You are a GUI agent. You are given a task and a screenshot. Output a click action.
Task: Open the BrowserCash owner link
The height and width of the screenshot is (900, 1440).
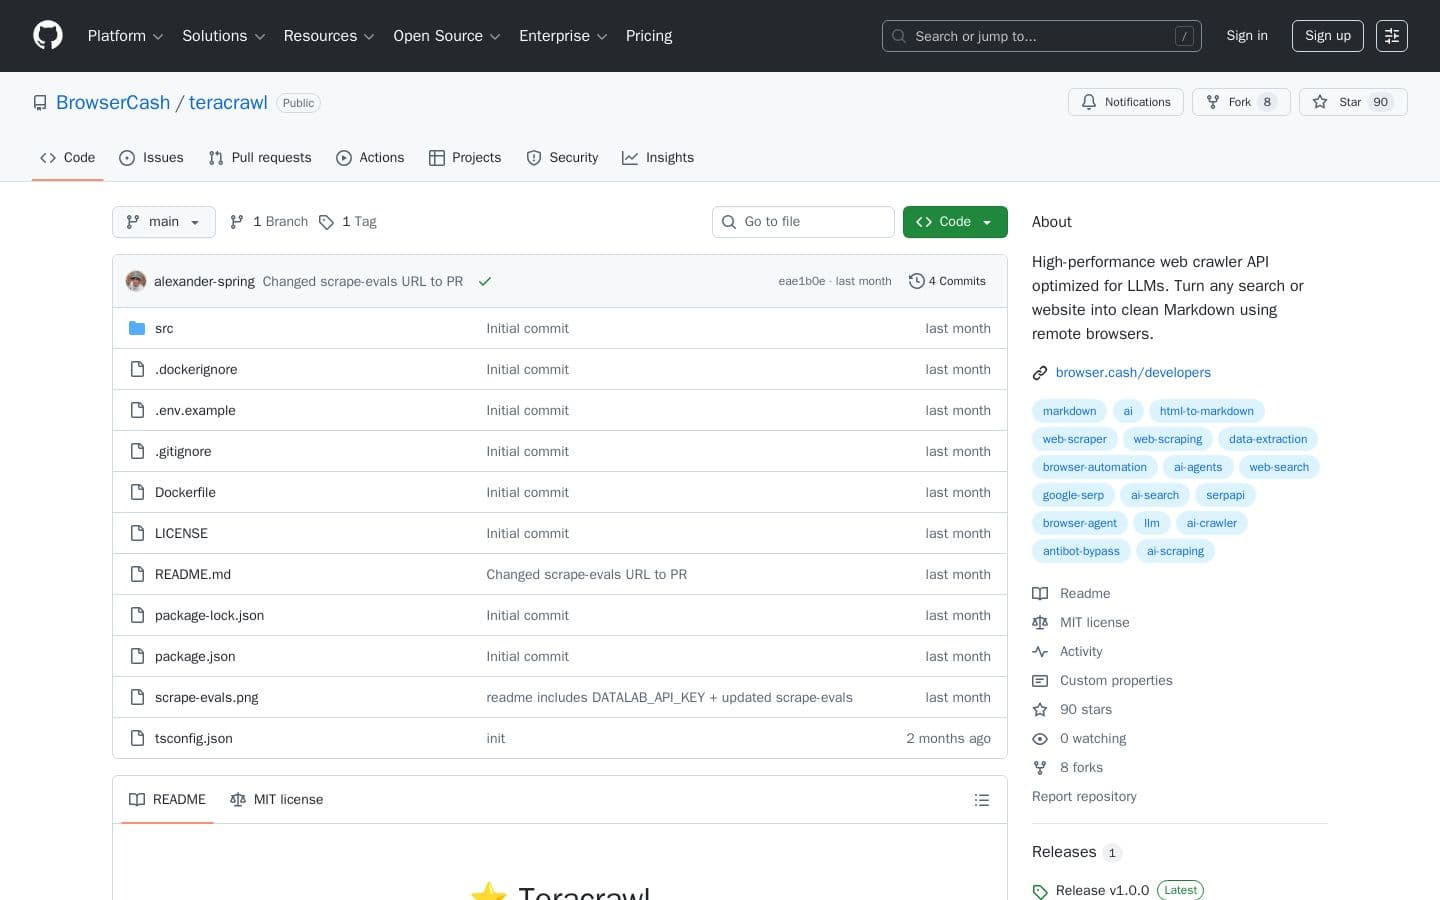113,103
